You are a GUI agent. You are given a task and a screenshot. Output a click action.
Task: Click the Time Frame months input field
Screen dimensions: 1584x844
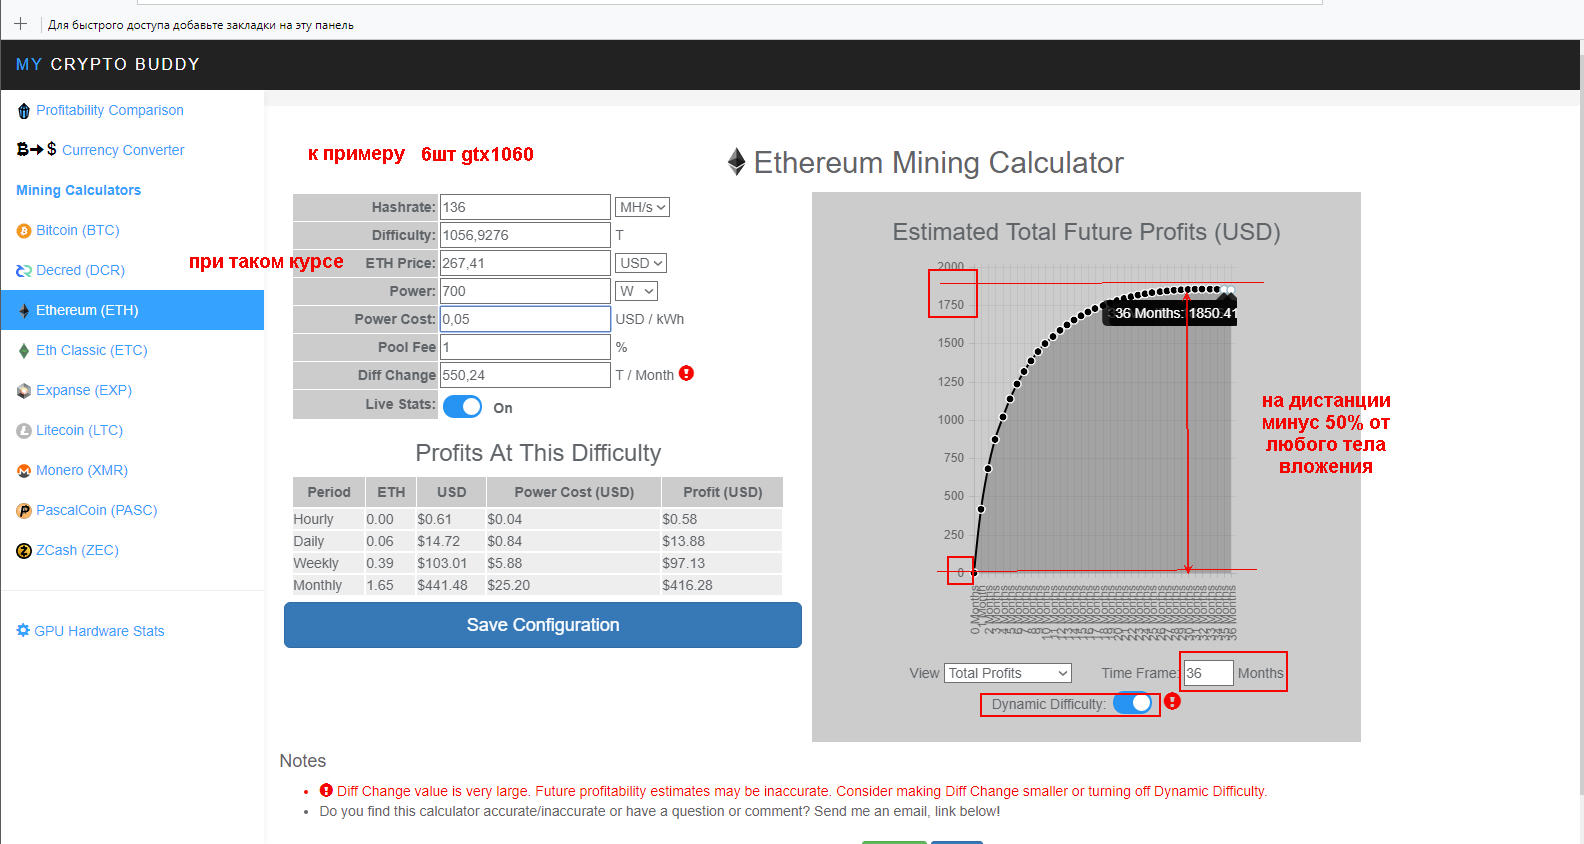click(1208, 673)
